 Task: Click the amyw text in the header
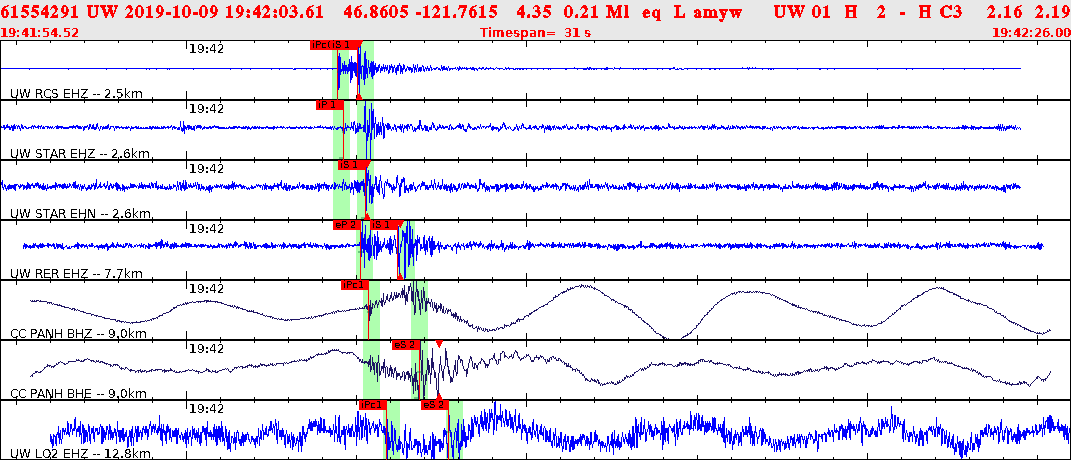point(718,12)
